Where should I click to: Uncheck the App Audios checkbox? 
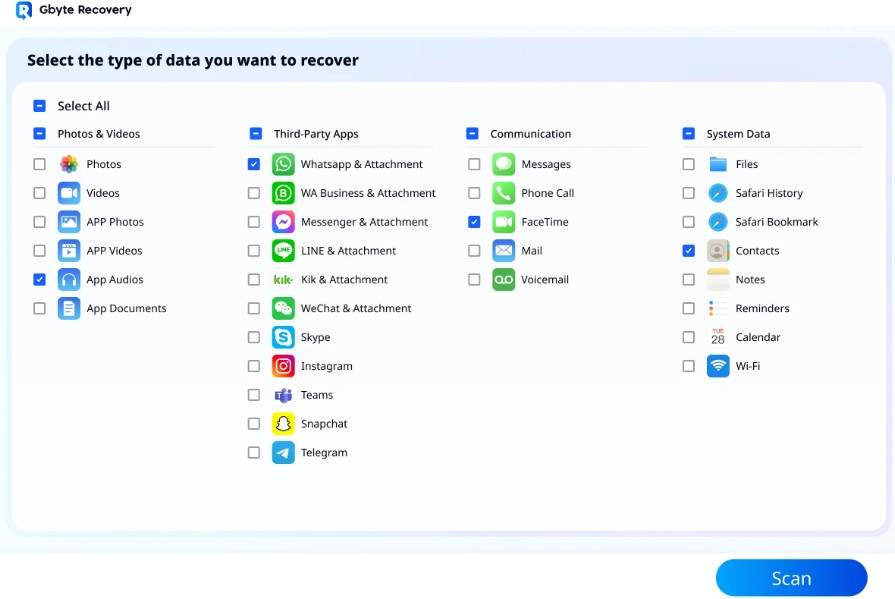pyautogui.click(x=39, y=279)
